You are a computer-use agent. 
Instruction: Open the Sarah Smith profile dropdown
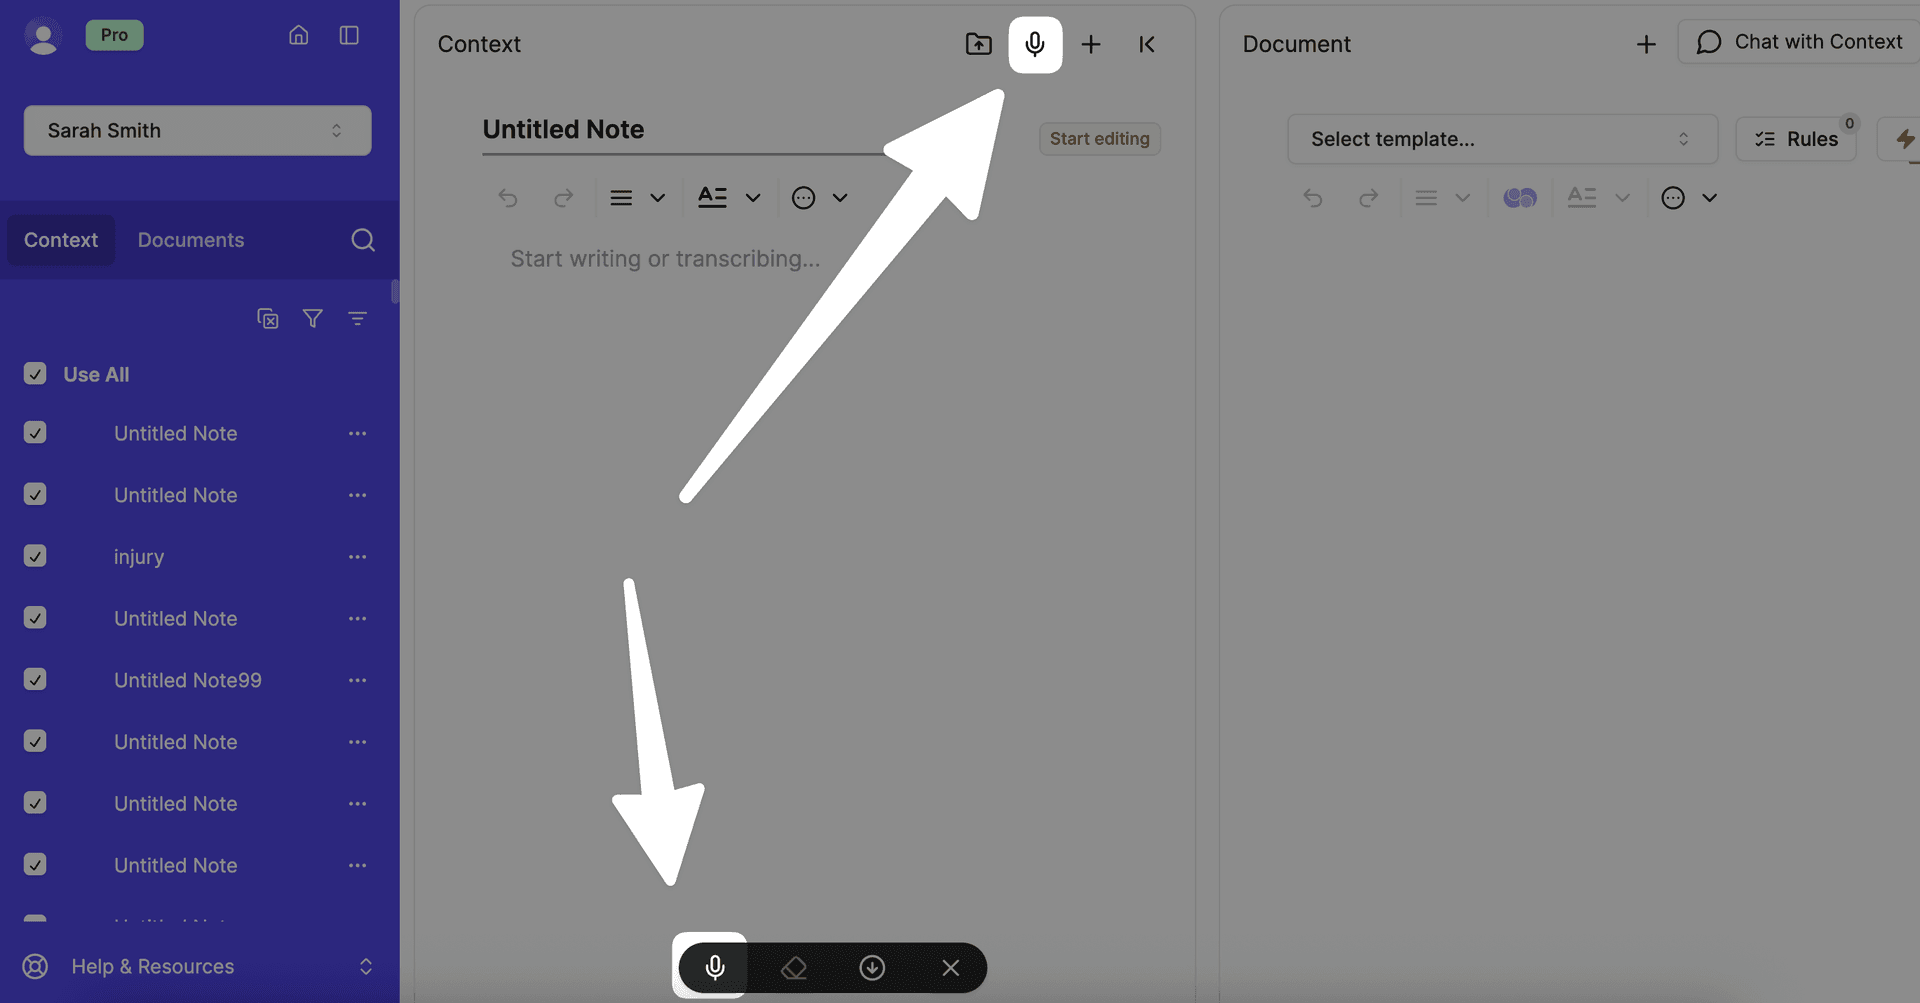(197, 130)
